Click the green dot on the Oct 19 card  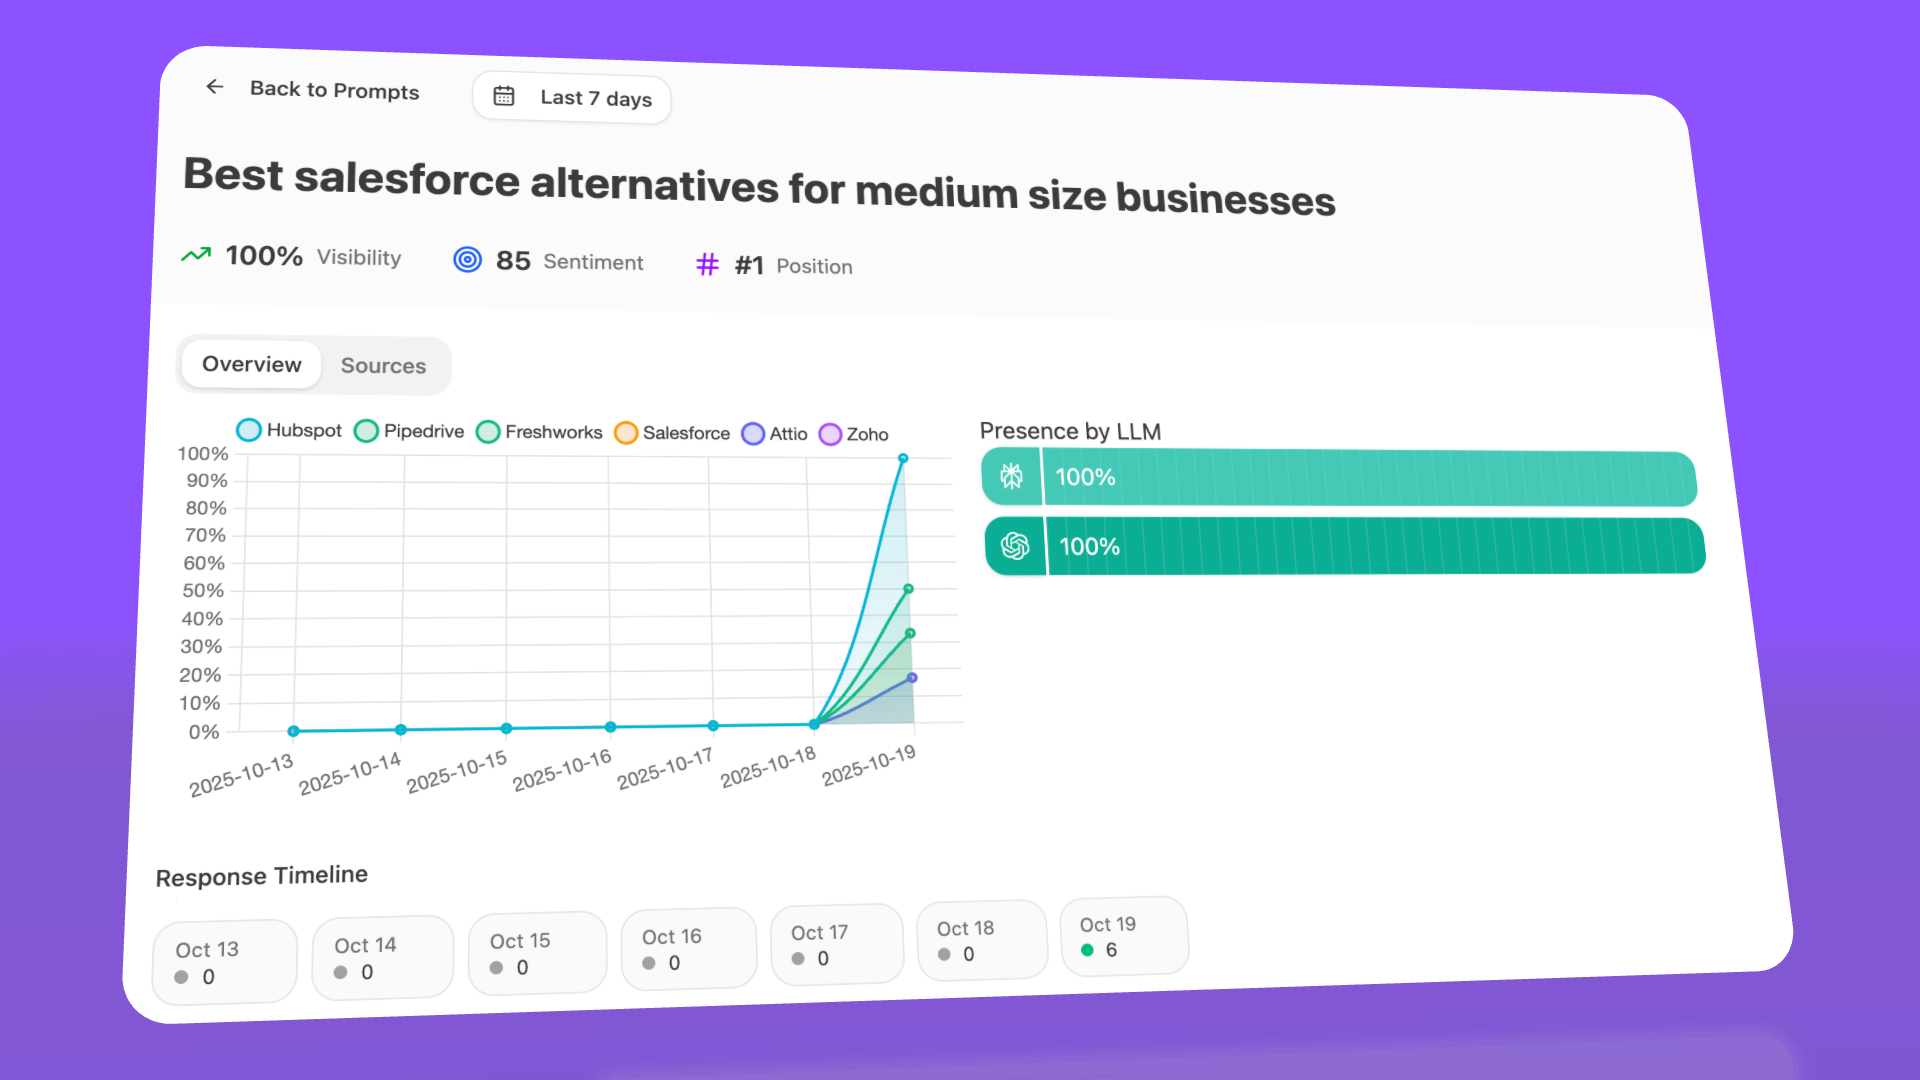[x=1086, y=950]
